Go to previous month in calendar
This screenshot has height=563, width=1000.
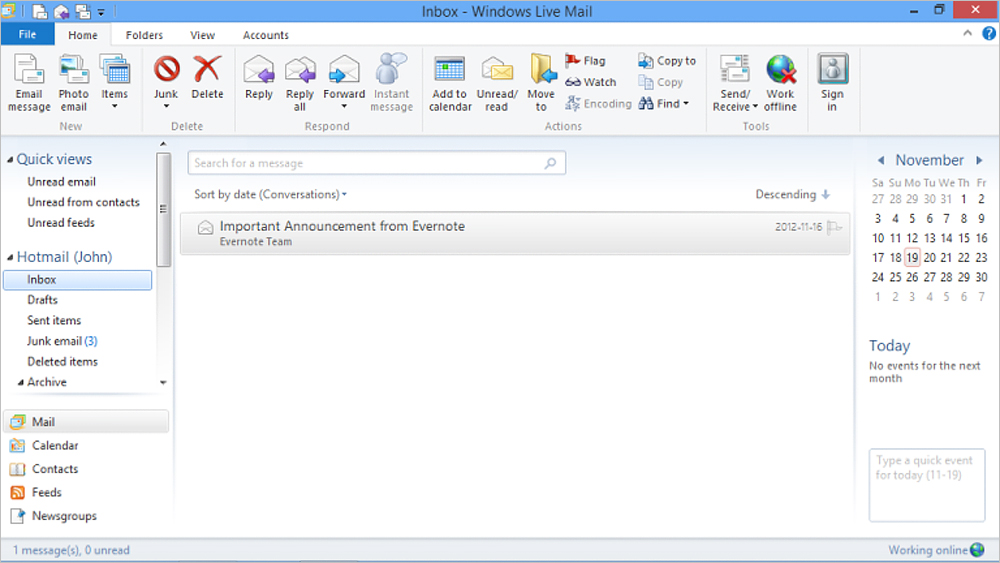pos(881,160)
